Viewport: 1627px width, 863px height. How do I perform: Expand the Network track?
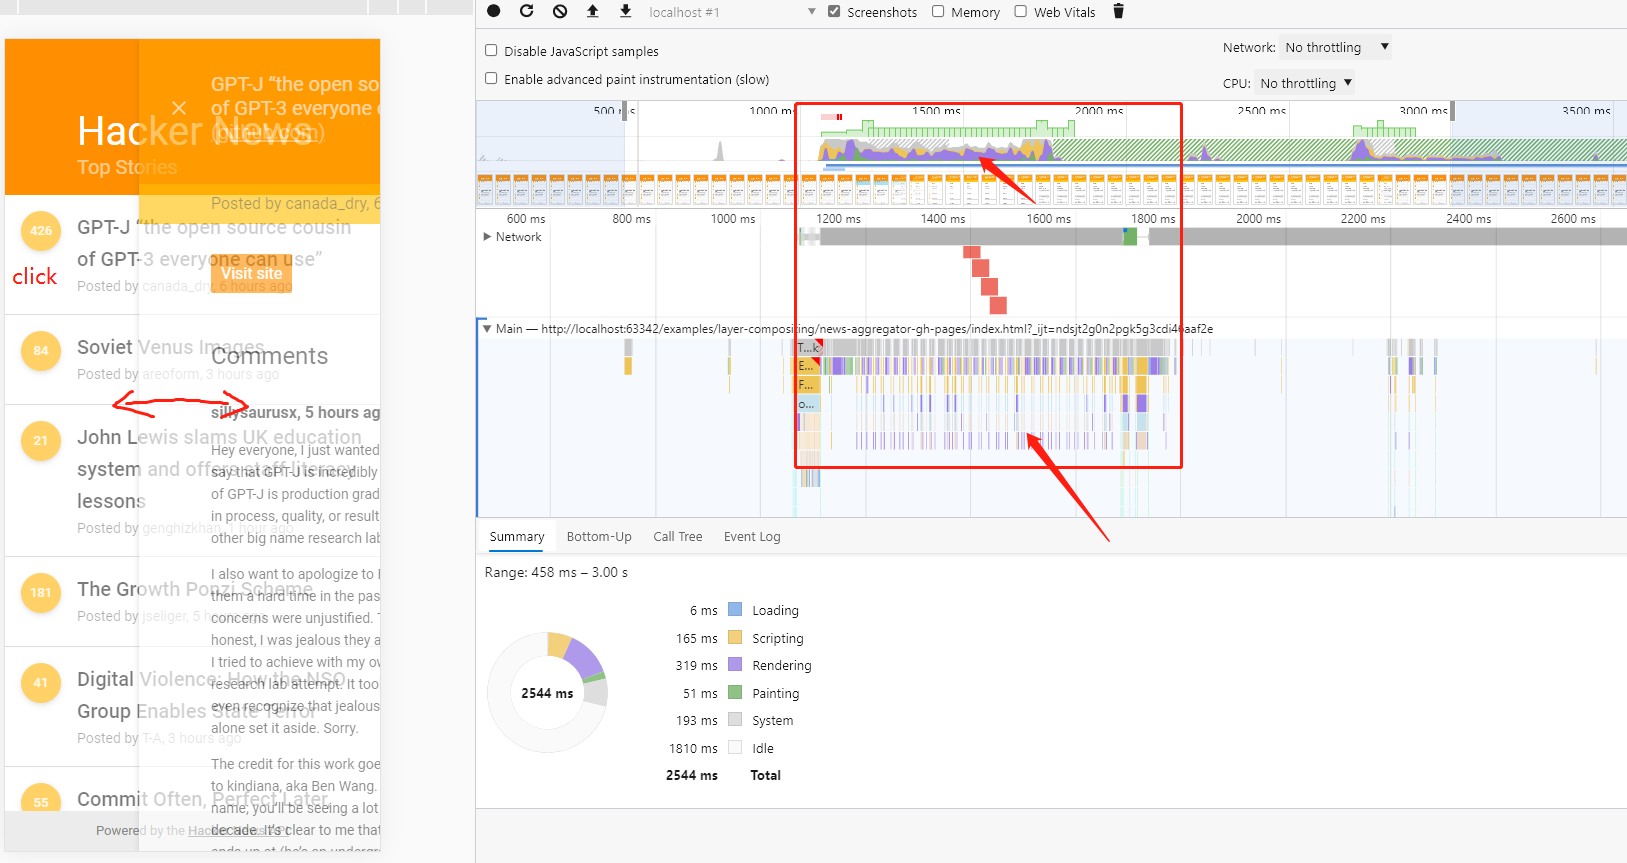(x=488, y=237)
